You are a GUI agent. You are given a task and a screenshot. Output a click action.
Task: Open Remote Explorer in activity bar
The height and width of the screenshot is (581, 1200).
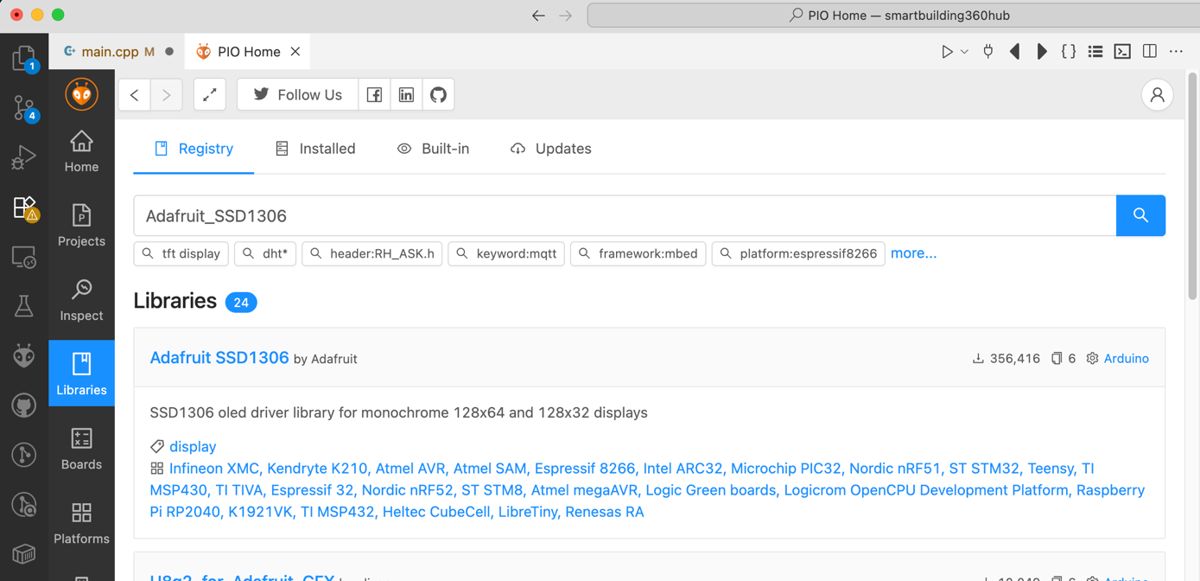coord(24,258)
